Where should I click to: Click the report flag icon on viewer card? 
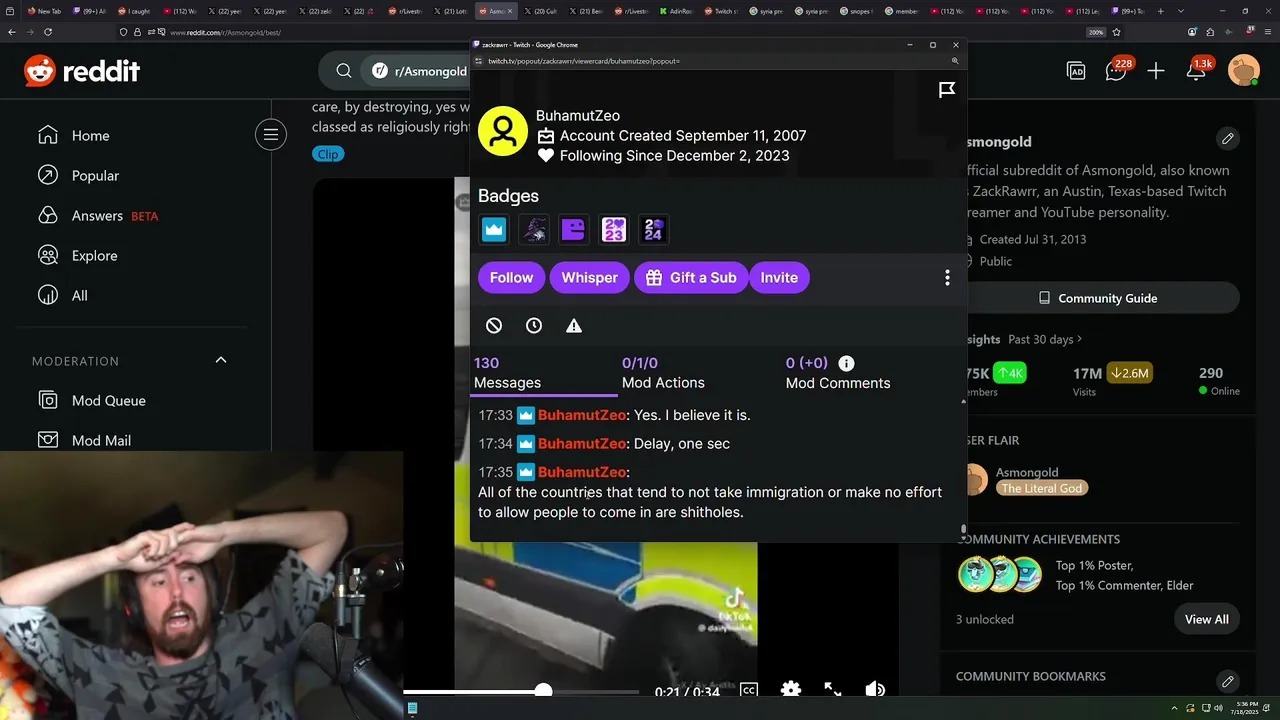click(947, 91)
